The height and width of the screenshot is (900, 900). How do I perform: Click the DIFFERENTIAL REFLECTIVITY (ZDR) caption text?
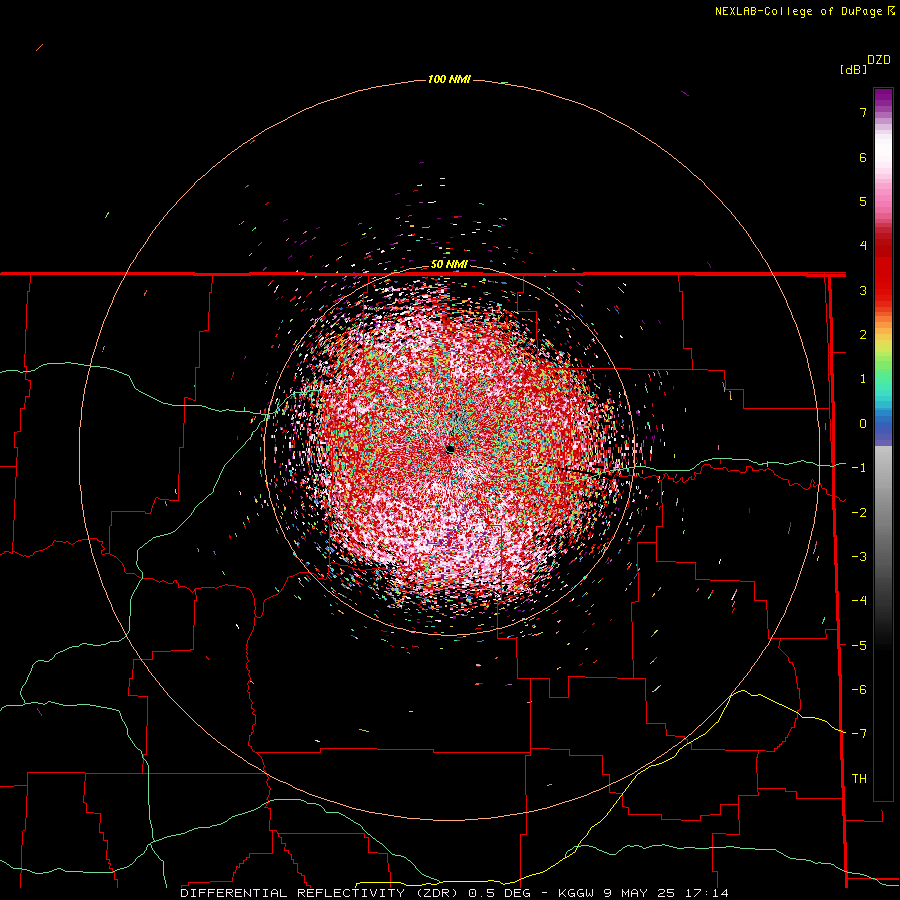322,893
